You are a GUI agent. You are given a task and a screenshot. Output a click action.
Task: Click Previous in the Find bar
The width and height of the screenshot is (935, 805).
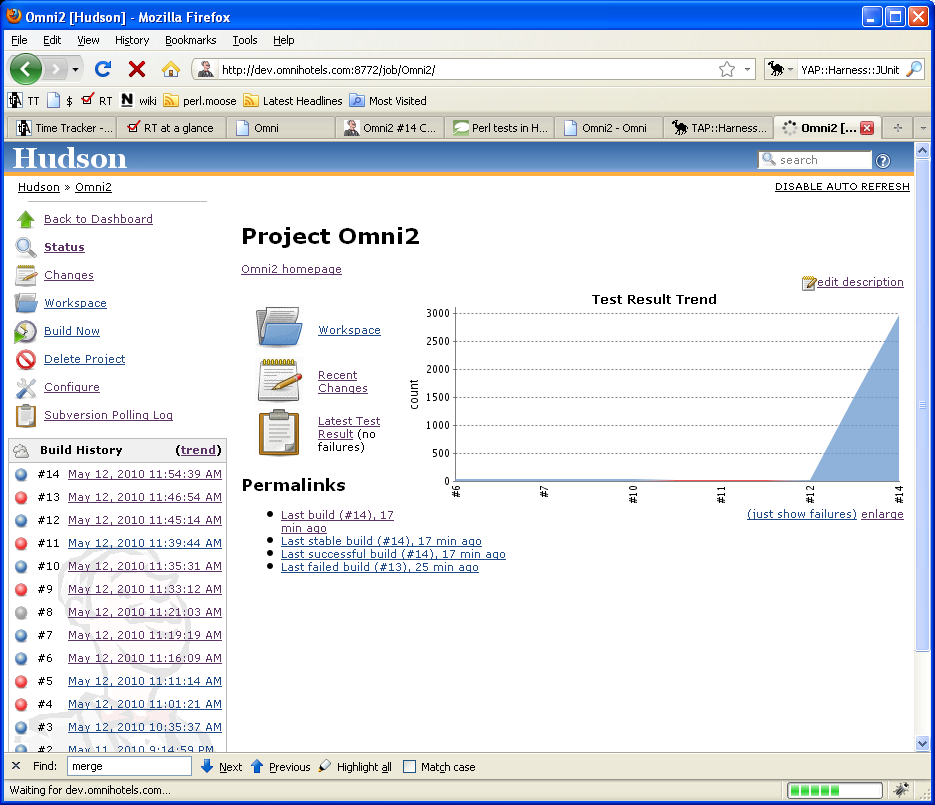(281, 766)
